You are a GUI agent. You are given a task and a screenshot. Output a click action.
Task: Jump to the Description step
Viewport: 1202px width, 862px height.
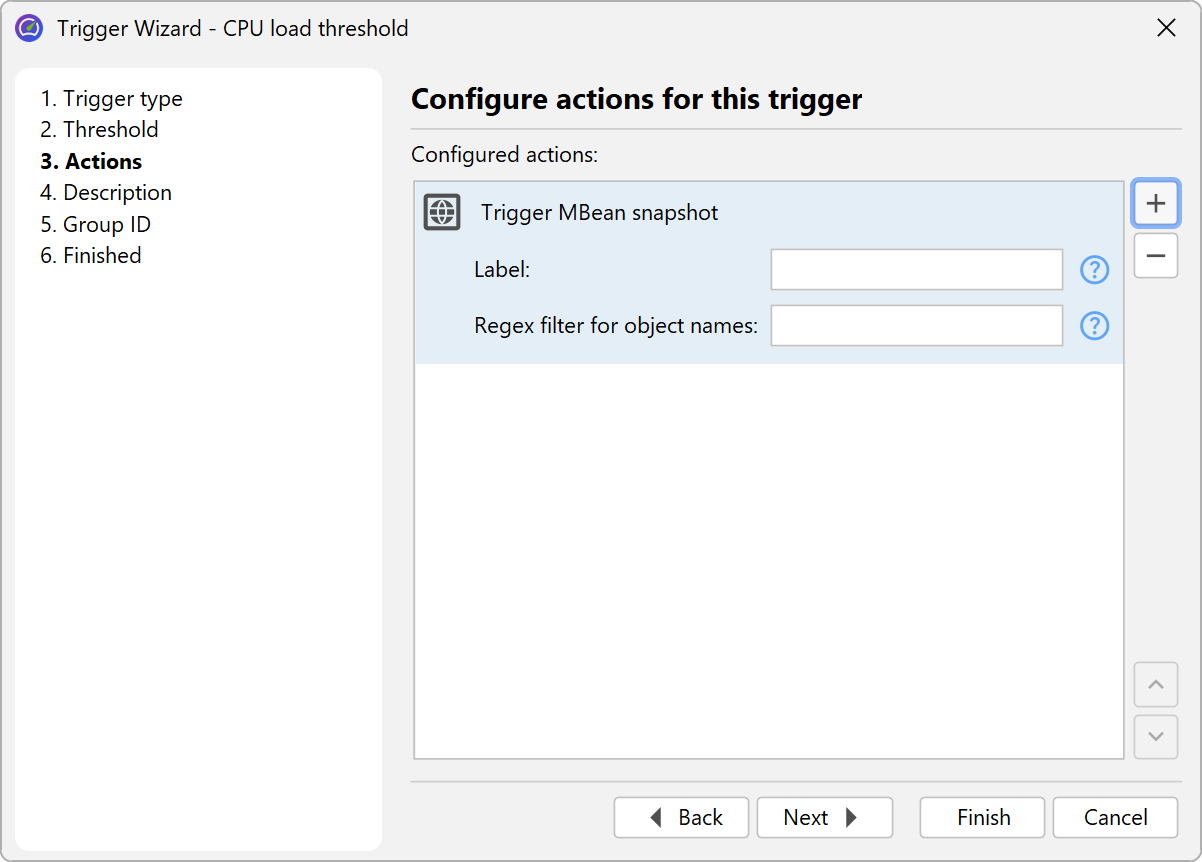(106, 193)
